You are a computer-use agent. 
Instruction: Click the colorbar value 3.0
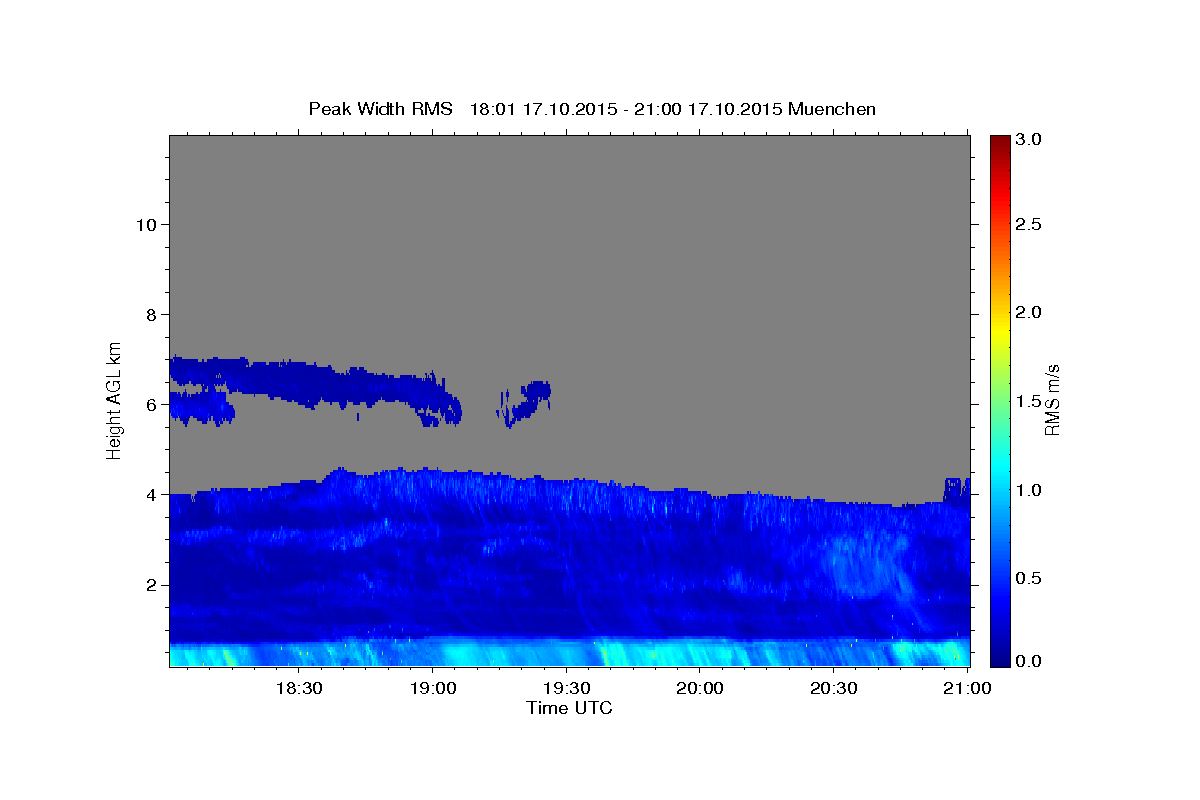(x=1029, y=139)
